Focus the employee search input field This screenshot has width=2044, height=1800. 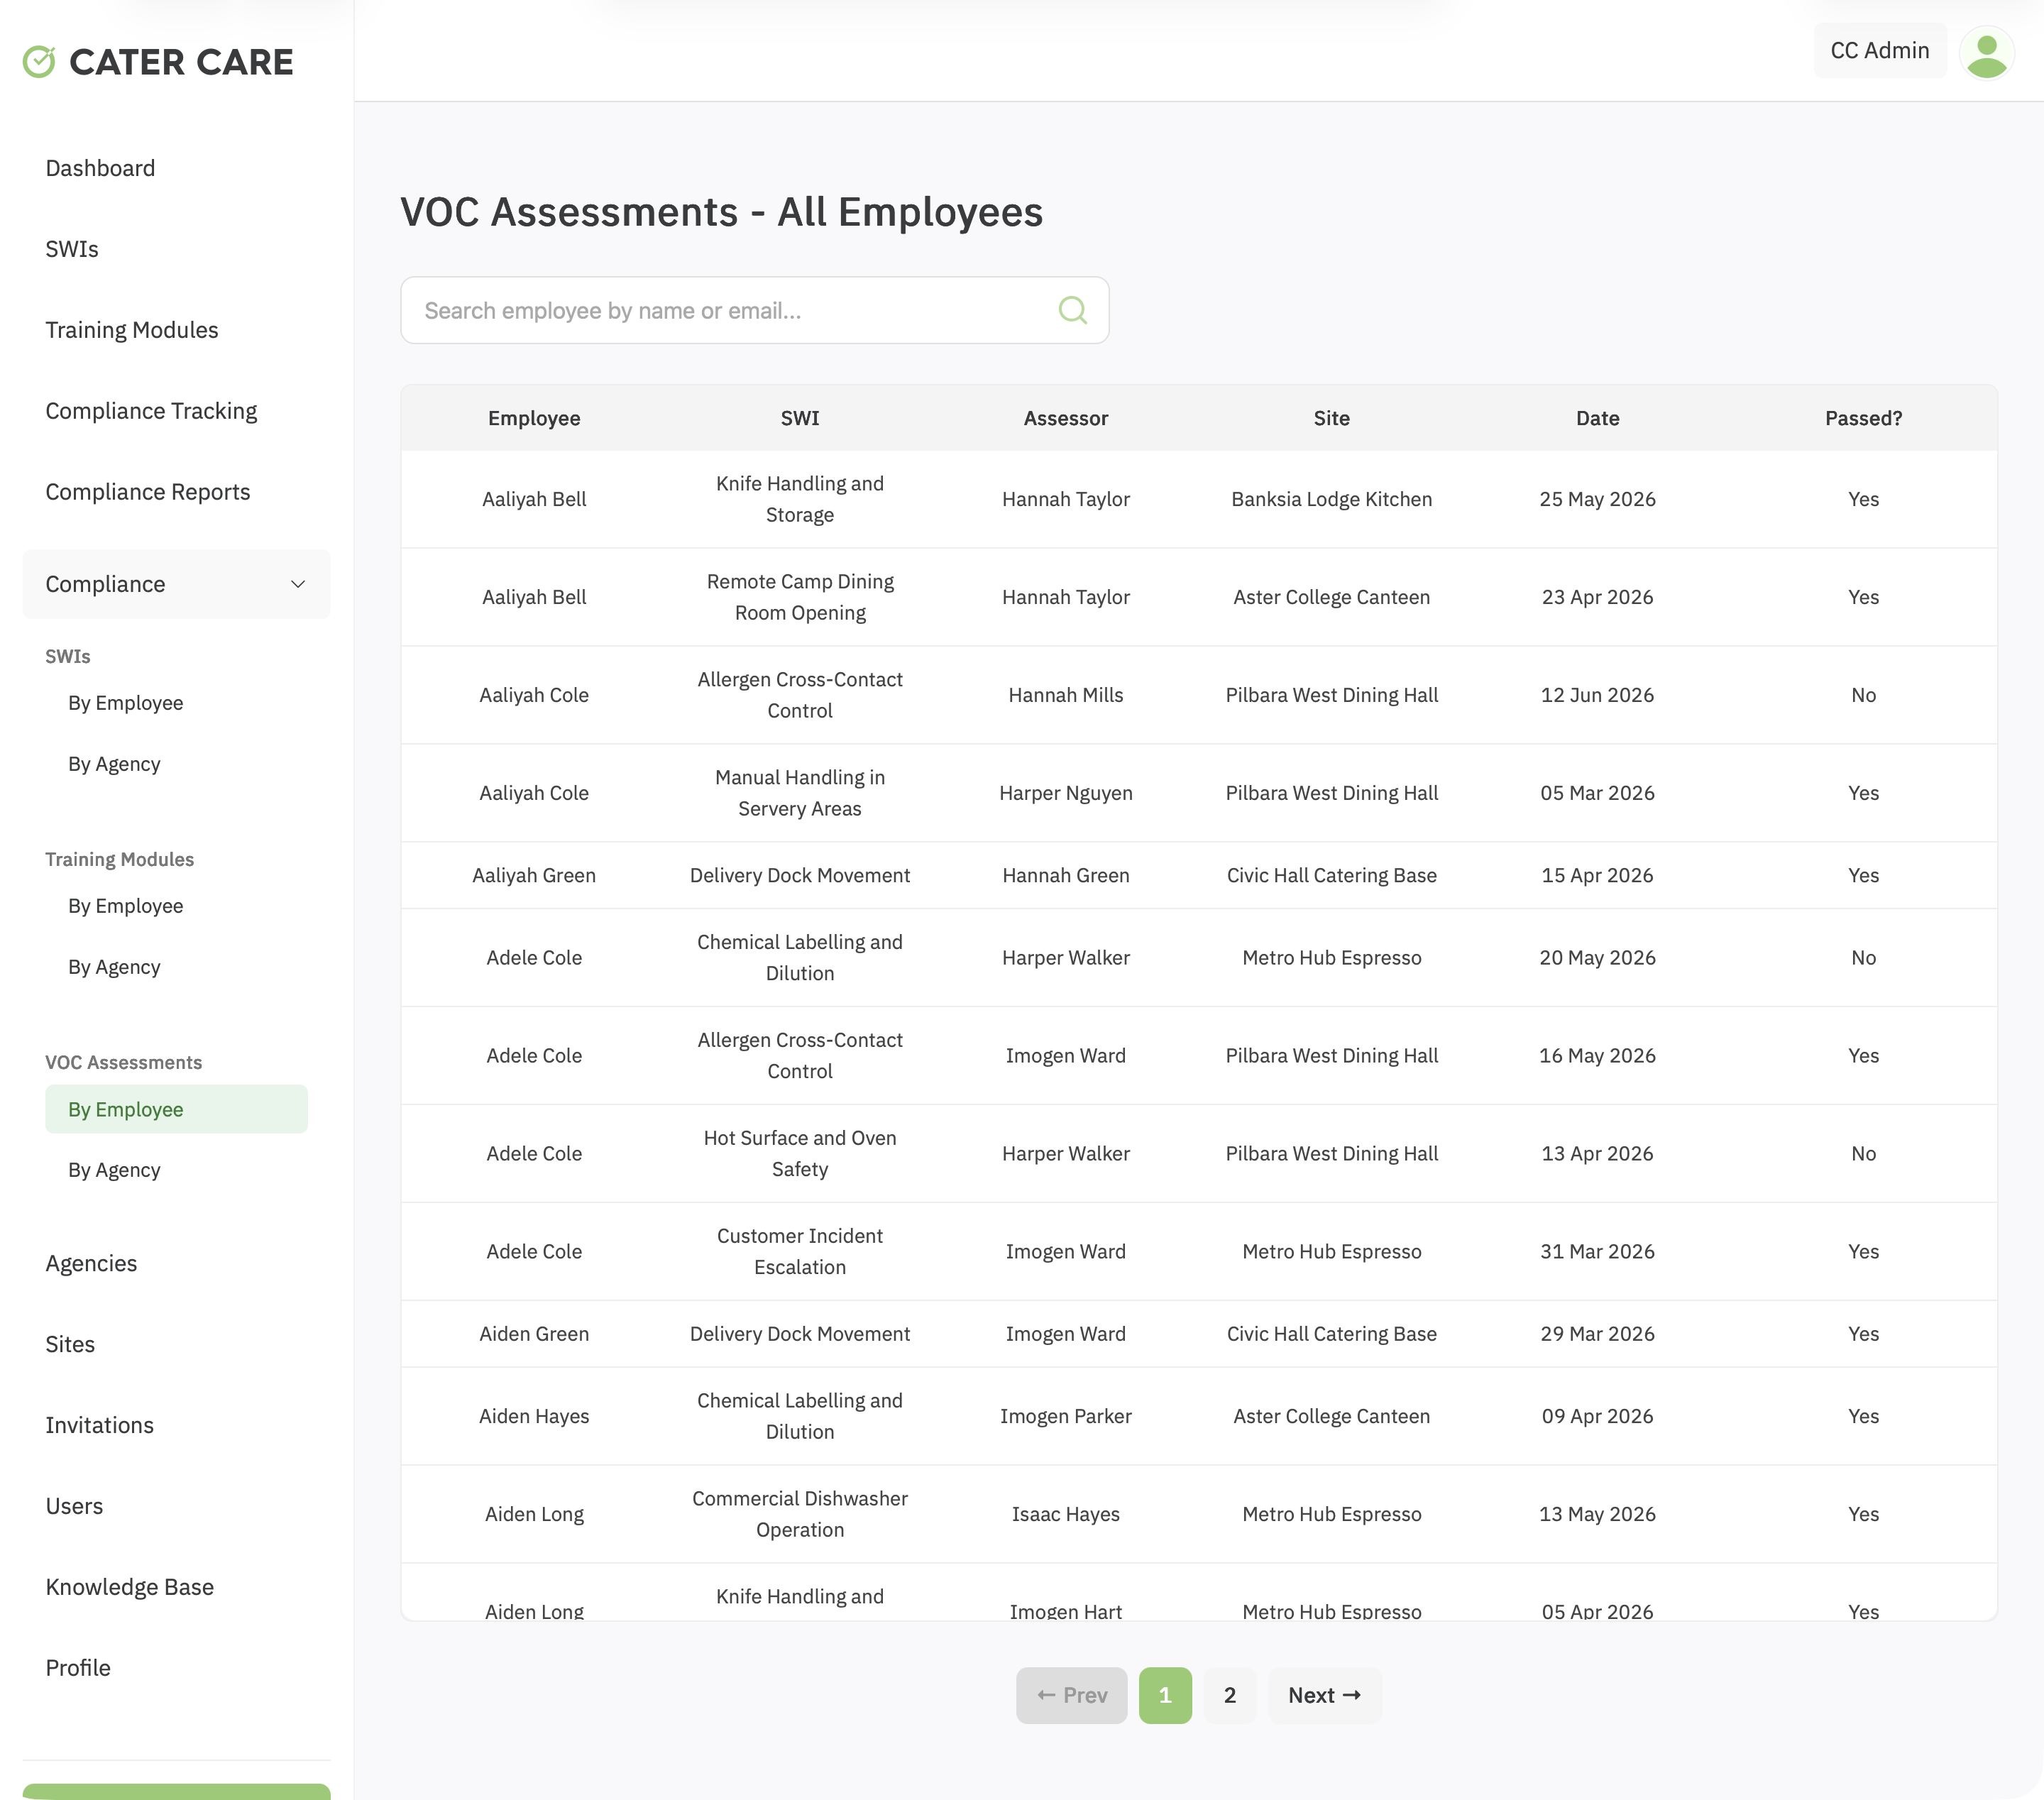pos(754,310)
